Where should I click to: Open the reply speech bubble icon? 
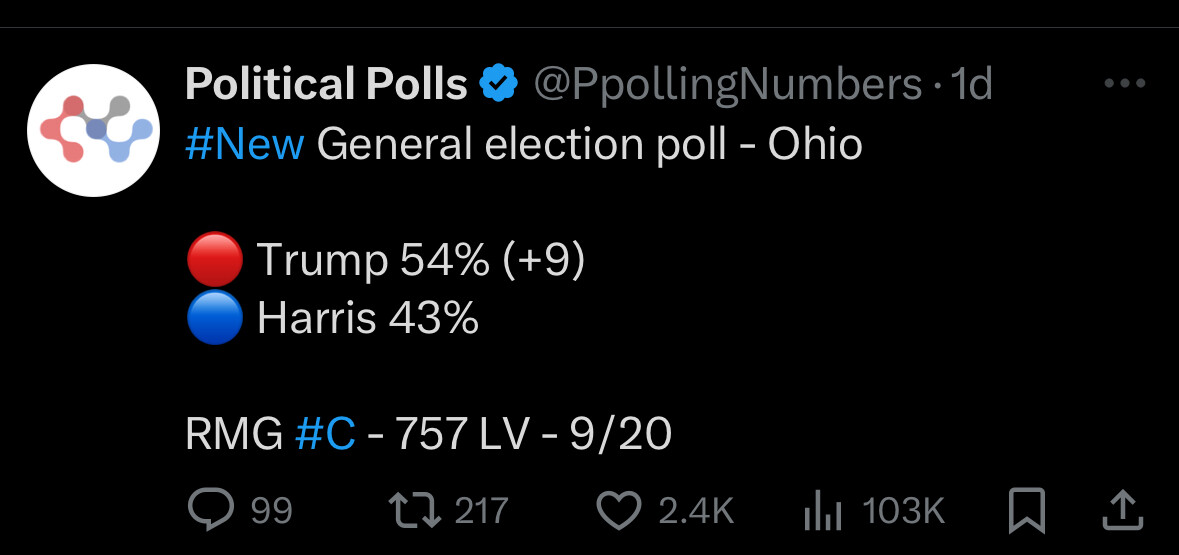point(212,511)
